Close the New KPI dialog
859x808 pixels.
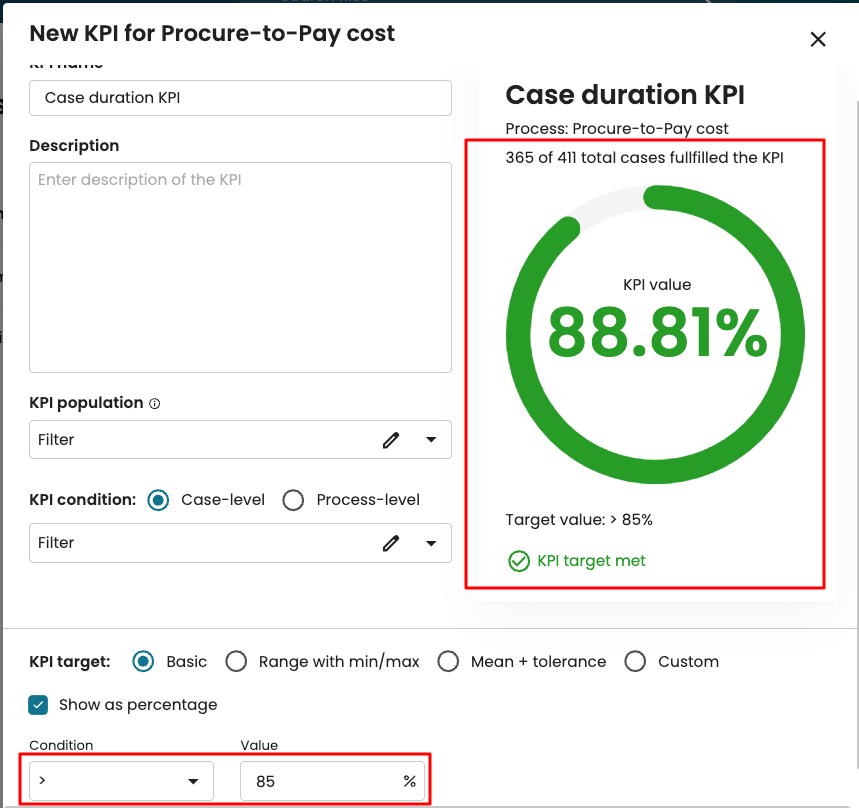[818, 39]
